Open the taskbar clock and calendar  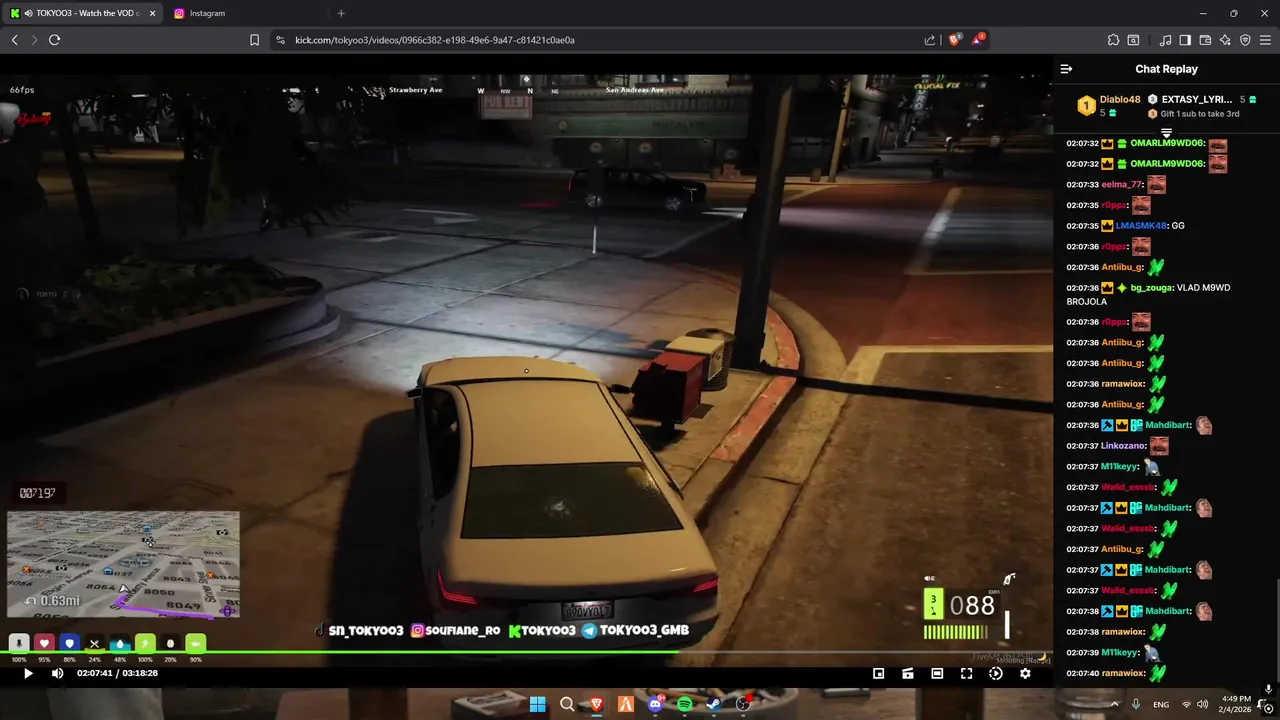(x=1236, y=704)
